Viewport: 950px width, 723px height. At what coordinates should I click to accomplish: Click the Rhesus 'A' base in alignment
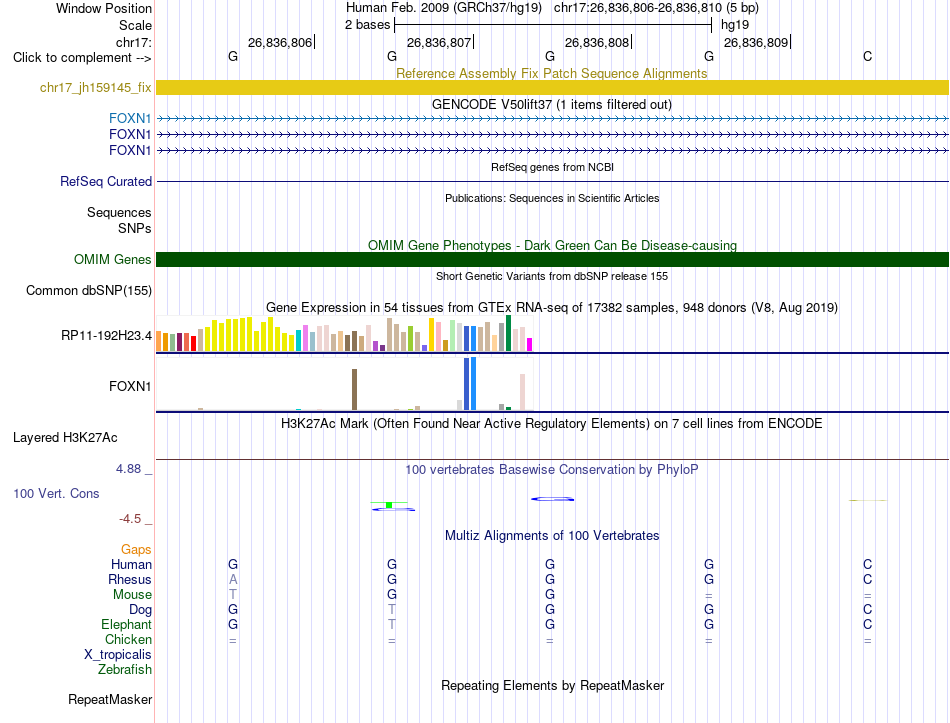tap(233, 579)
